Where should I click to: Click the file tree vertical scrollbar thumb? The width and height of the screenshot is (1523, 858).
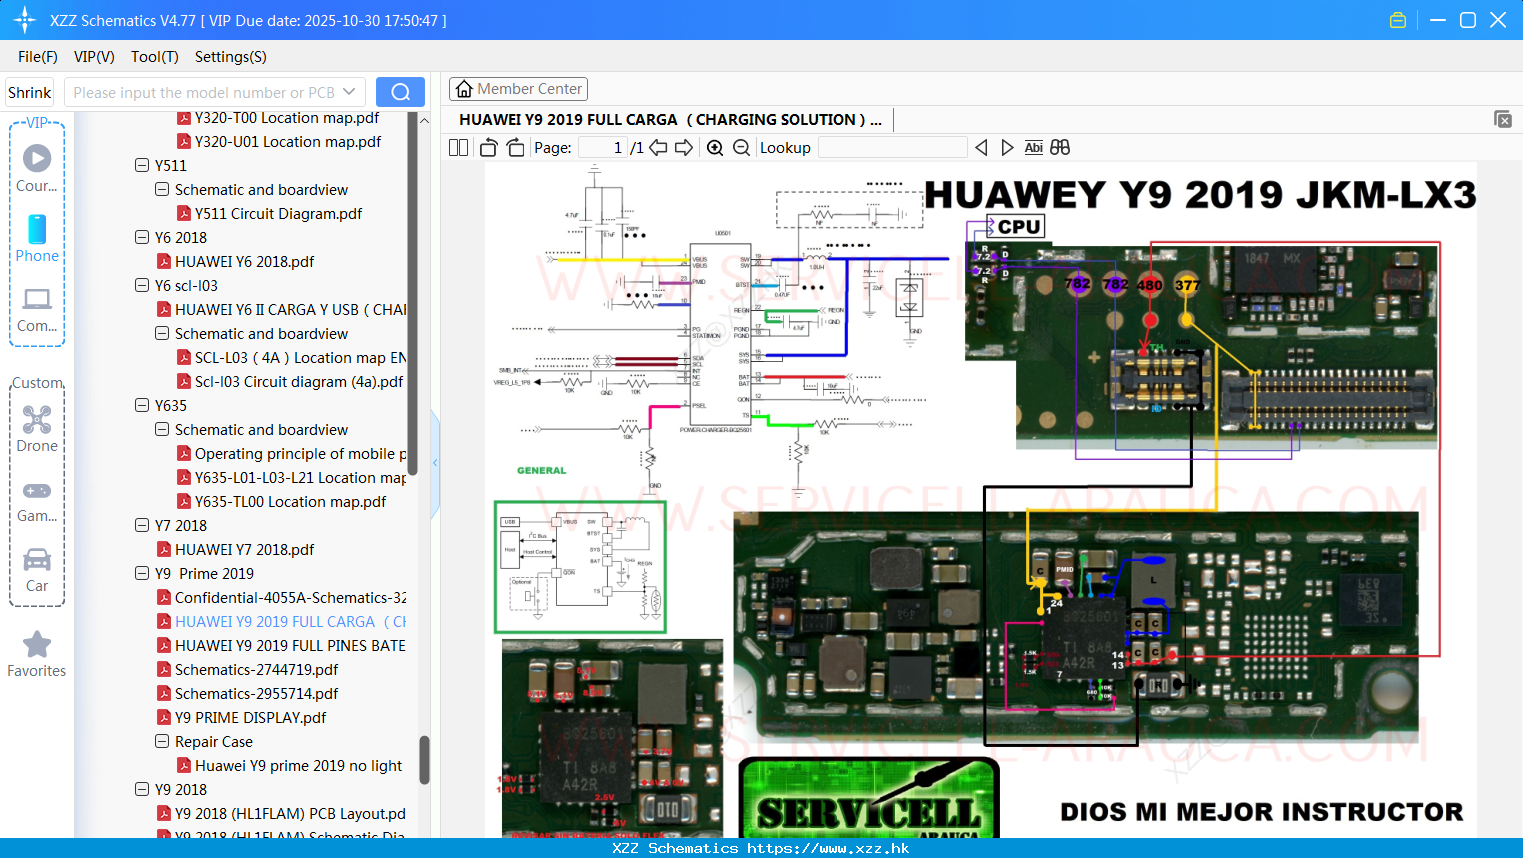424,760
